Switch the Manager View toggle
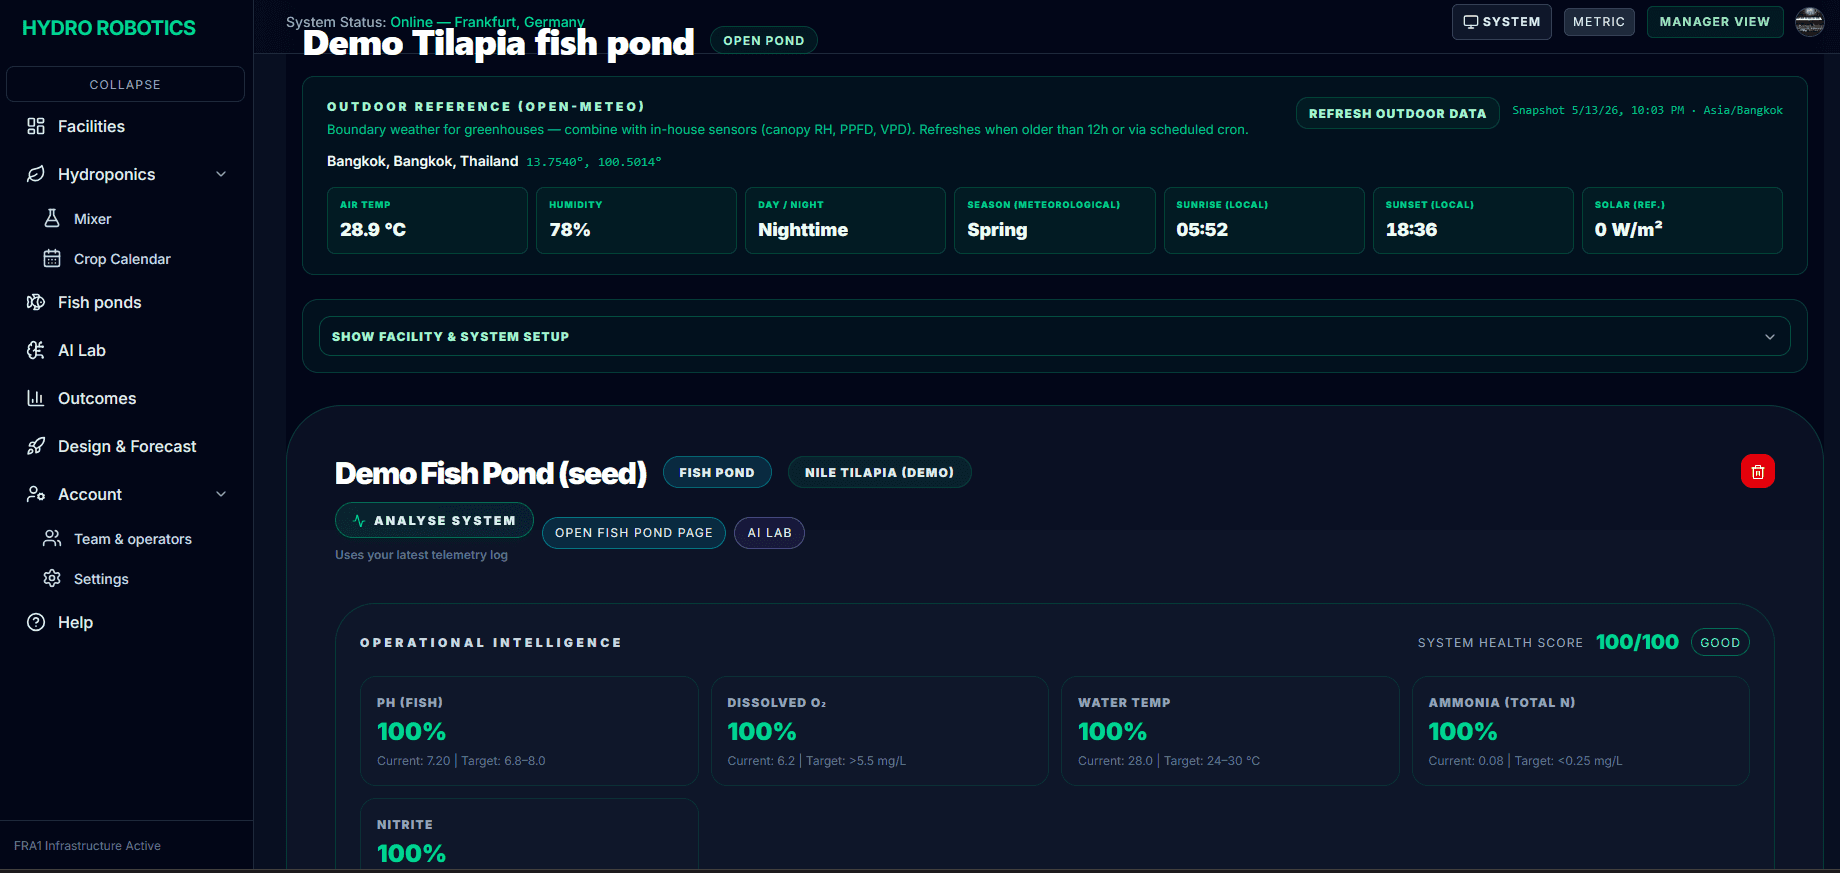This screenshot has width=1840, height=873. click(1715, 22)
